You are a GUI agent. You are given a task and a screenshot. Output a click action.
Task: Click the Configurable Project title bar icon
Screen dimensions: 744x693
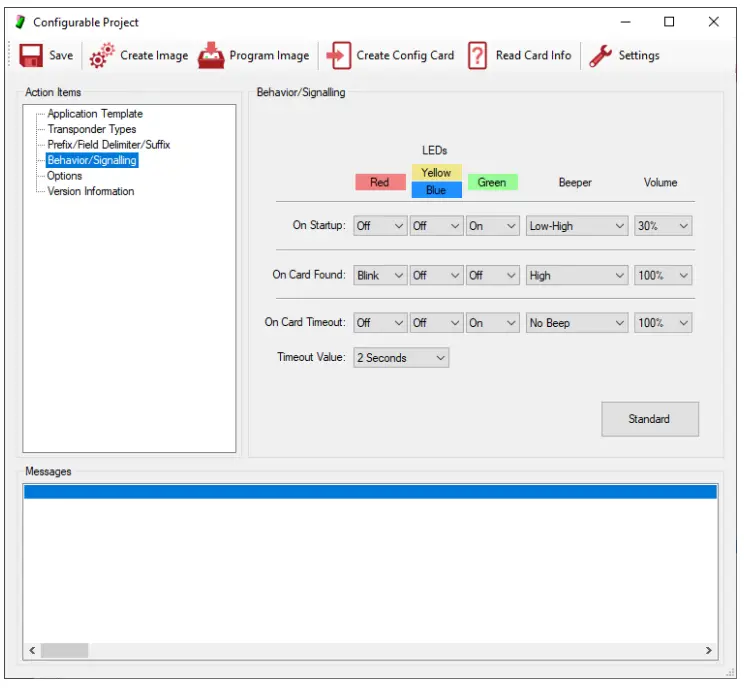pyautogui.click(x=19, y=22)
